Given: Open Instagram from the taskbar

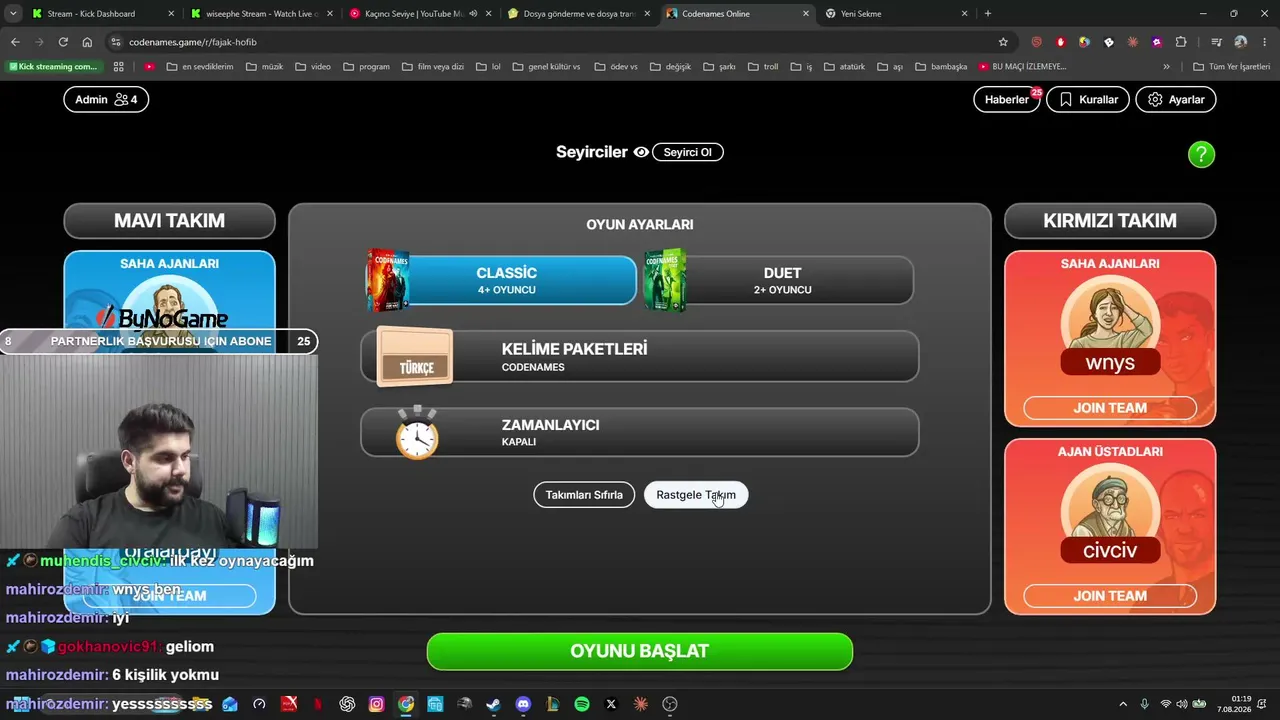Looking at the screenshot, I should [376, 704].
